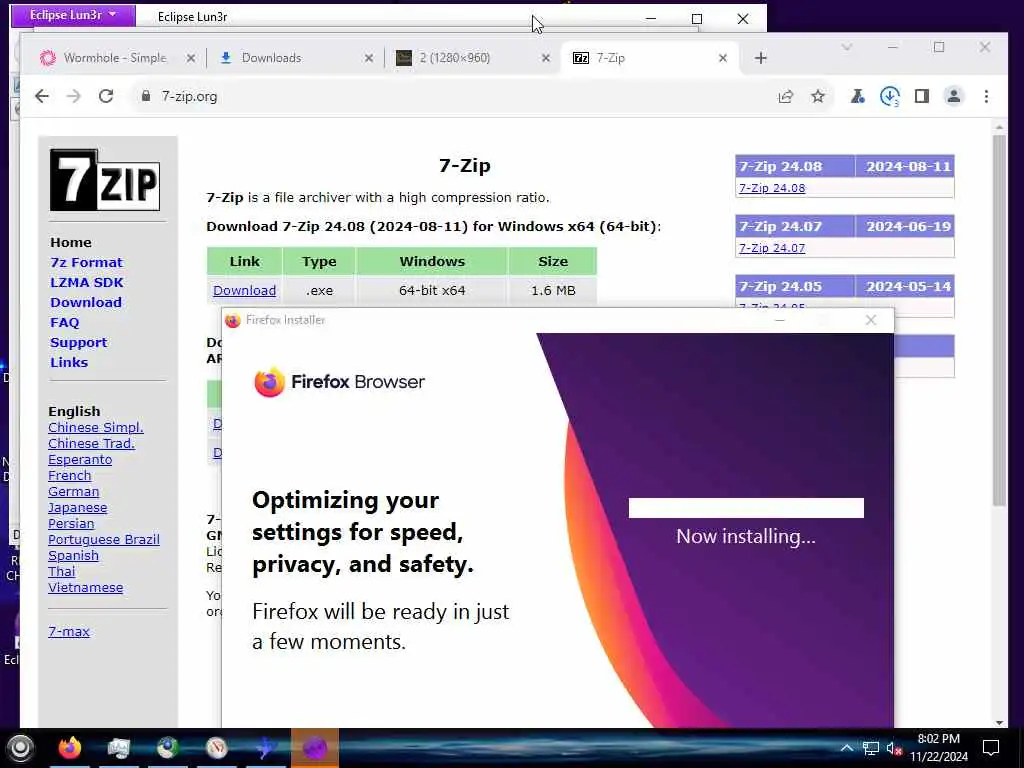
Task: Click the globe taskbar icon
Action: coord(168,748)
